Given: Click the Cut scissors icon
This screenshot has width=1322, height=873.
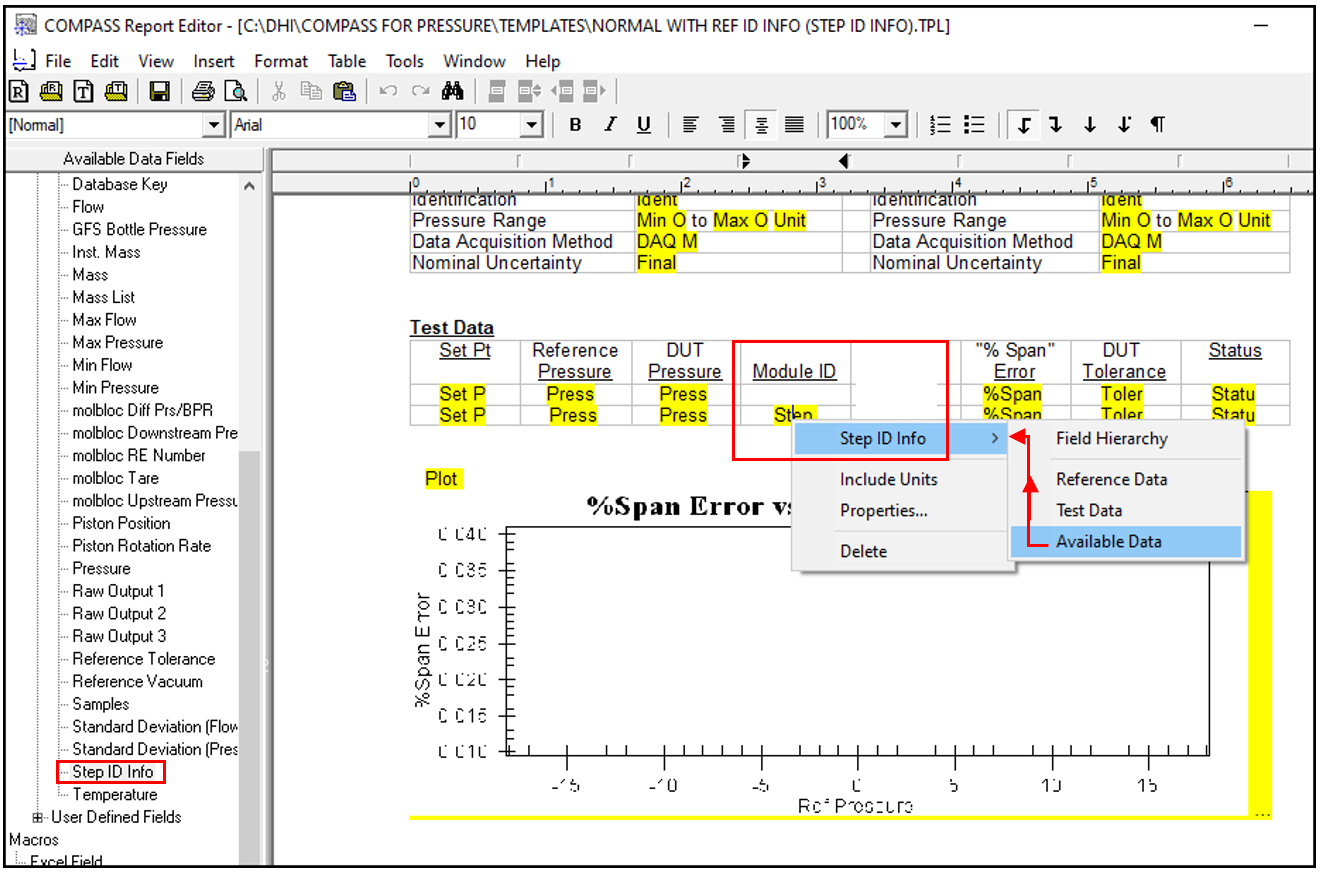Looking at the screenshot, I should tap(279, 92).
